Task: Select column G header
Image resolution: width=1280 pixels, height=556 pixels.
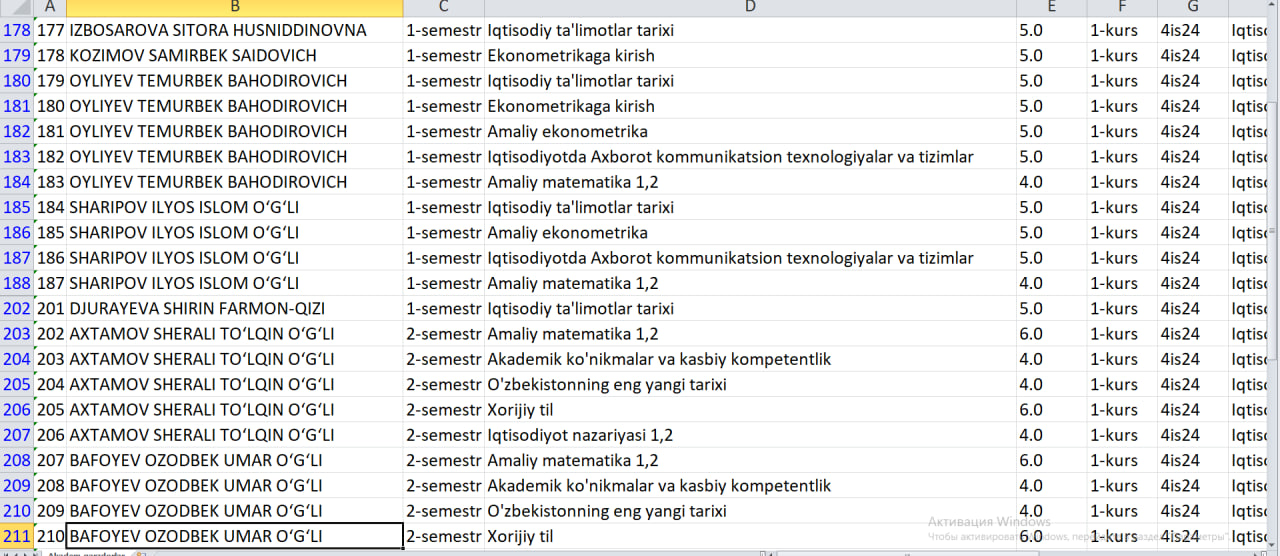Action: click(1193, 8)
